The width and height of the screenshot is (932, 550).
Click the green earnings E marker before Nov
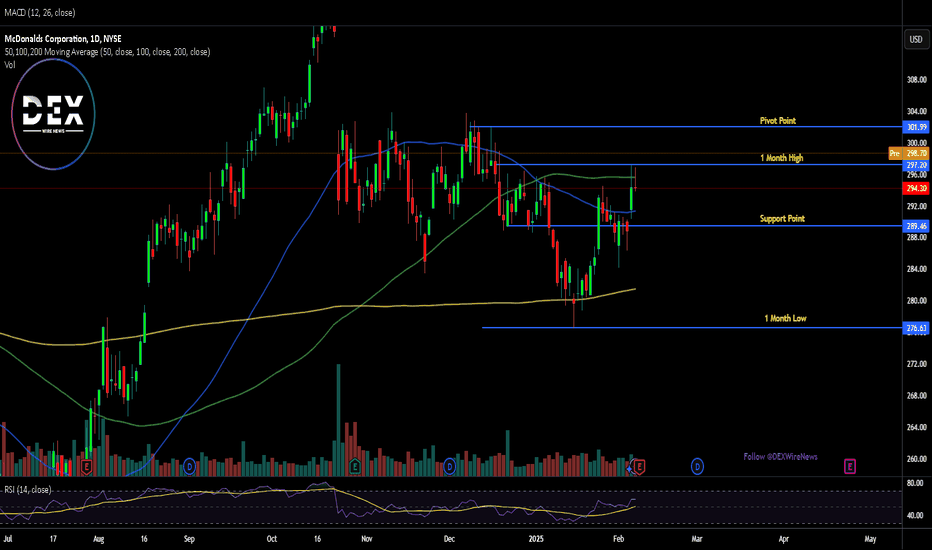click(355, 466)
